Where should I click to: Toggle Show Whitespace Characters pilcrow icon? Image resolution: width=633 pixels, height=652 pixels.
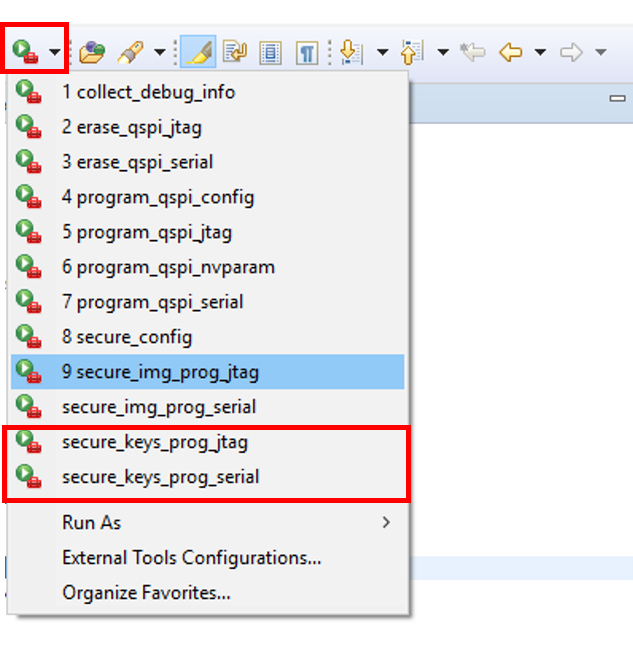coord(307,53)
